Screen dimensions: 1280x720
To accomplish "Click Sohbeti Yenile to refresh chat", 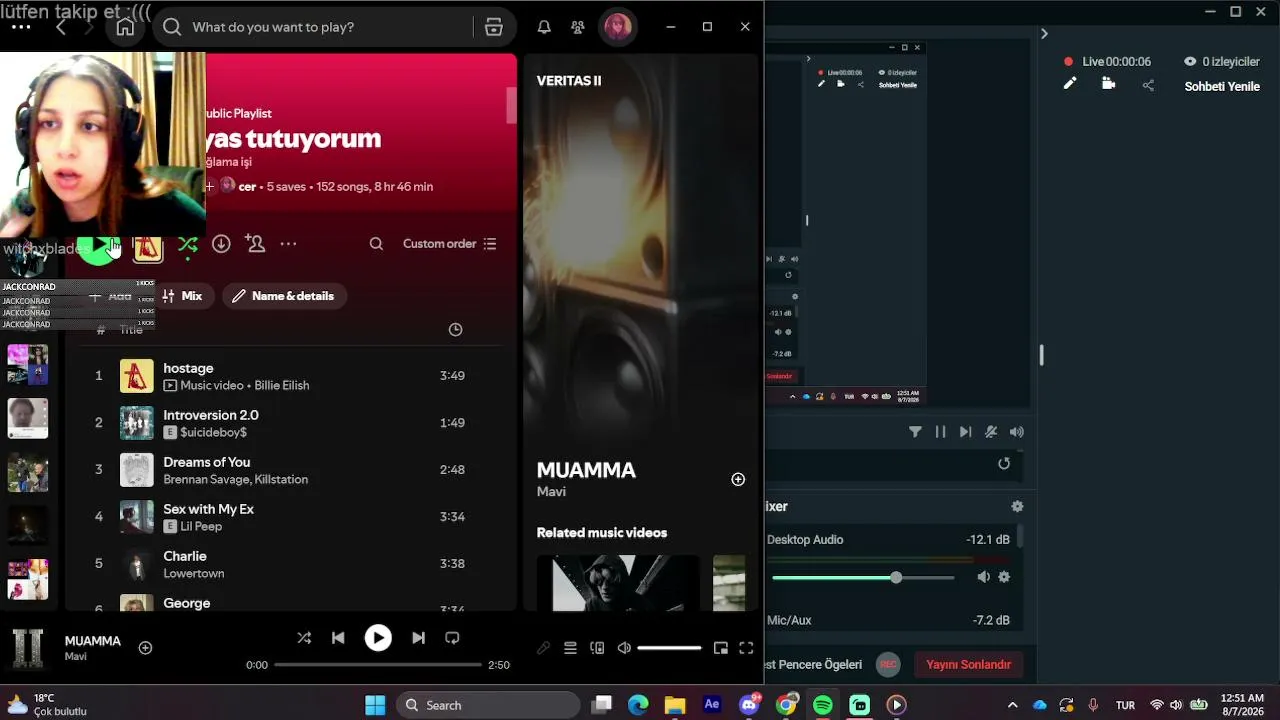I will [1222, 86].
